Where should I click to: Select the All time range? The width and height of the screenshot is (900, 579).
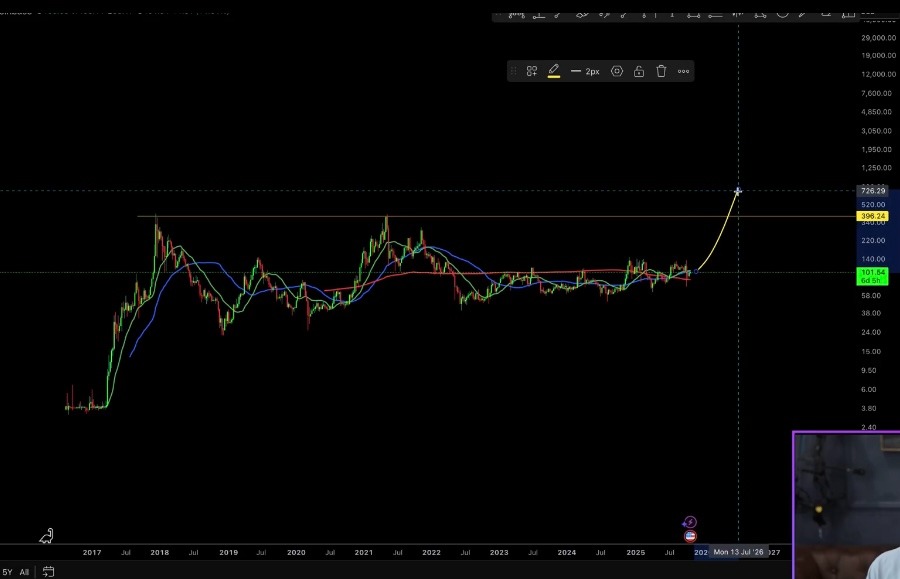click(24, 572)
